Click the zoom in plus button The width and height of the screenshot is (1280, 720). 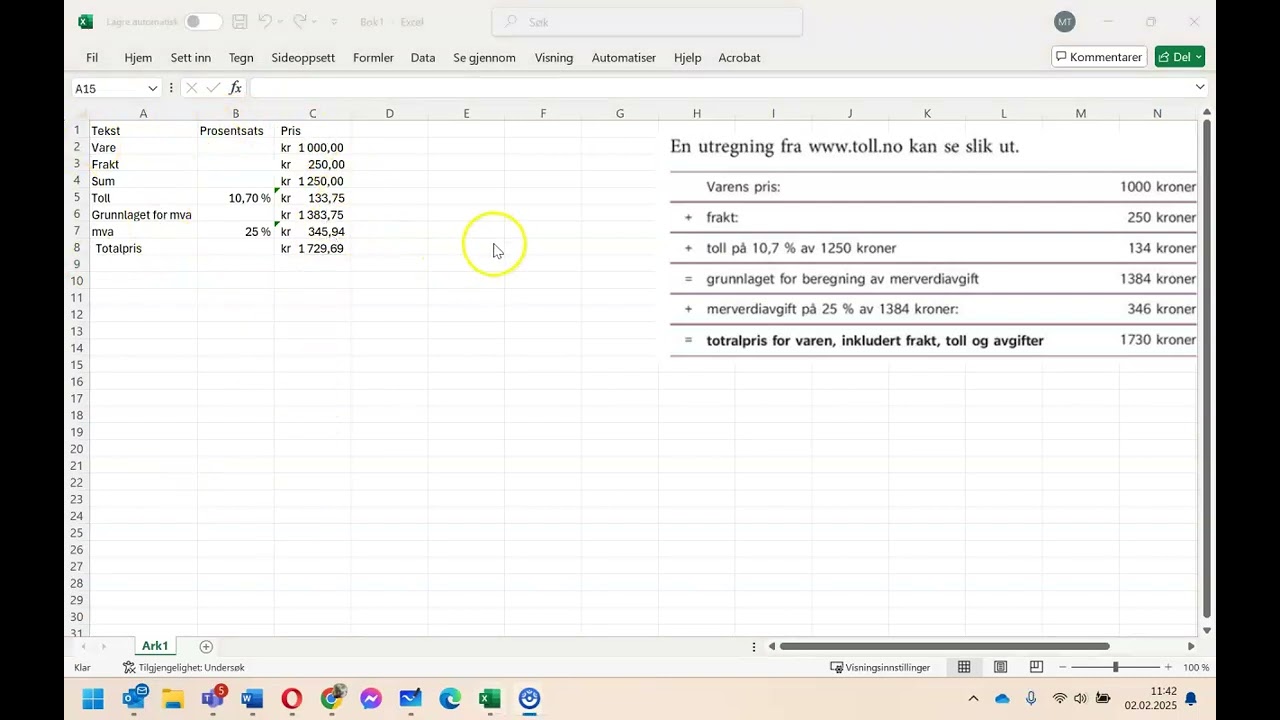[1167, 667]
